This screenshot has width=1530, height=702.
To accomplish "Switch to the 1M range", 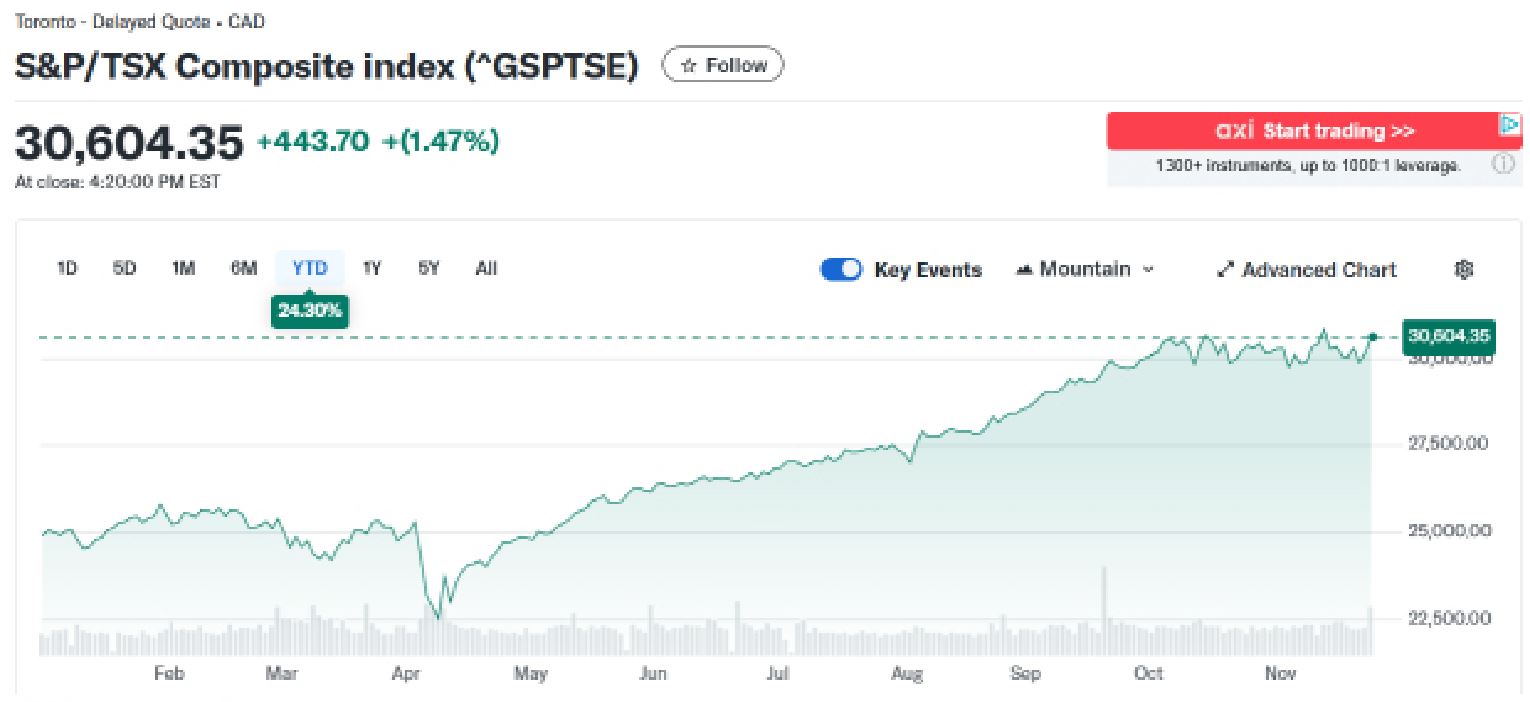I will [x=183, y=268].
